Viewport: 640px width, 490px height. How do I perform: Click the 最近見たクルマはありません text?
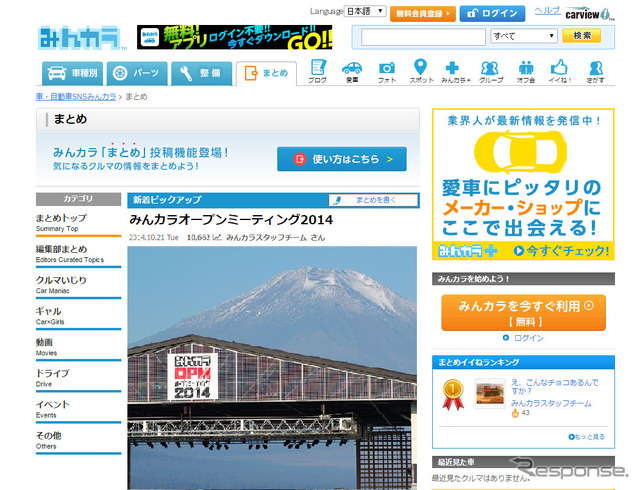(481, 478)
